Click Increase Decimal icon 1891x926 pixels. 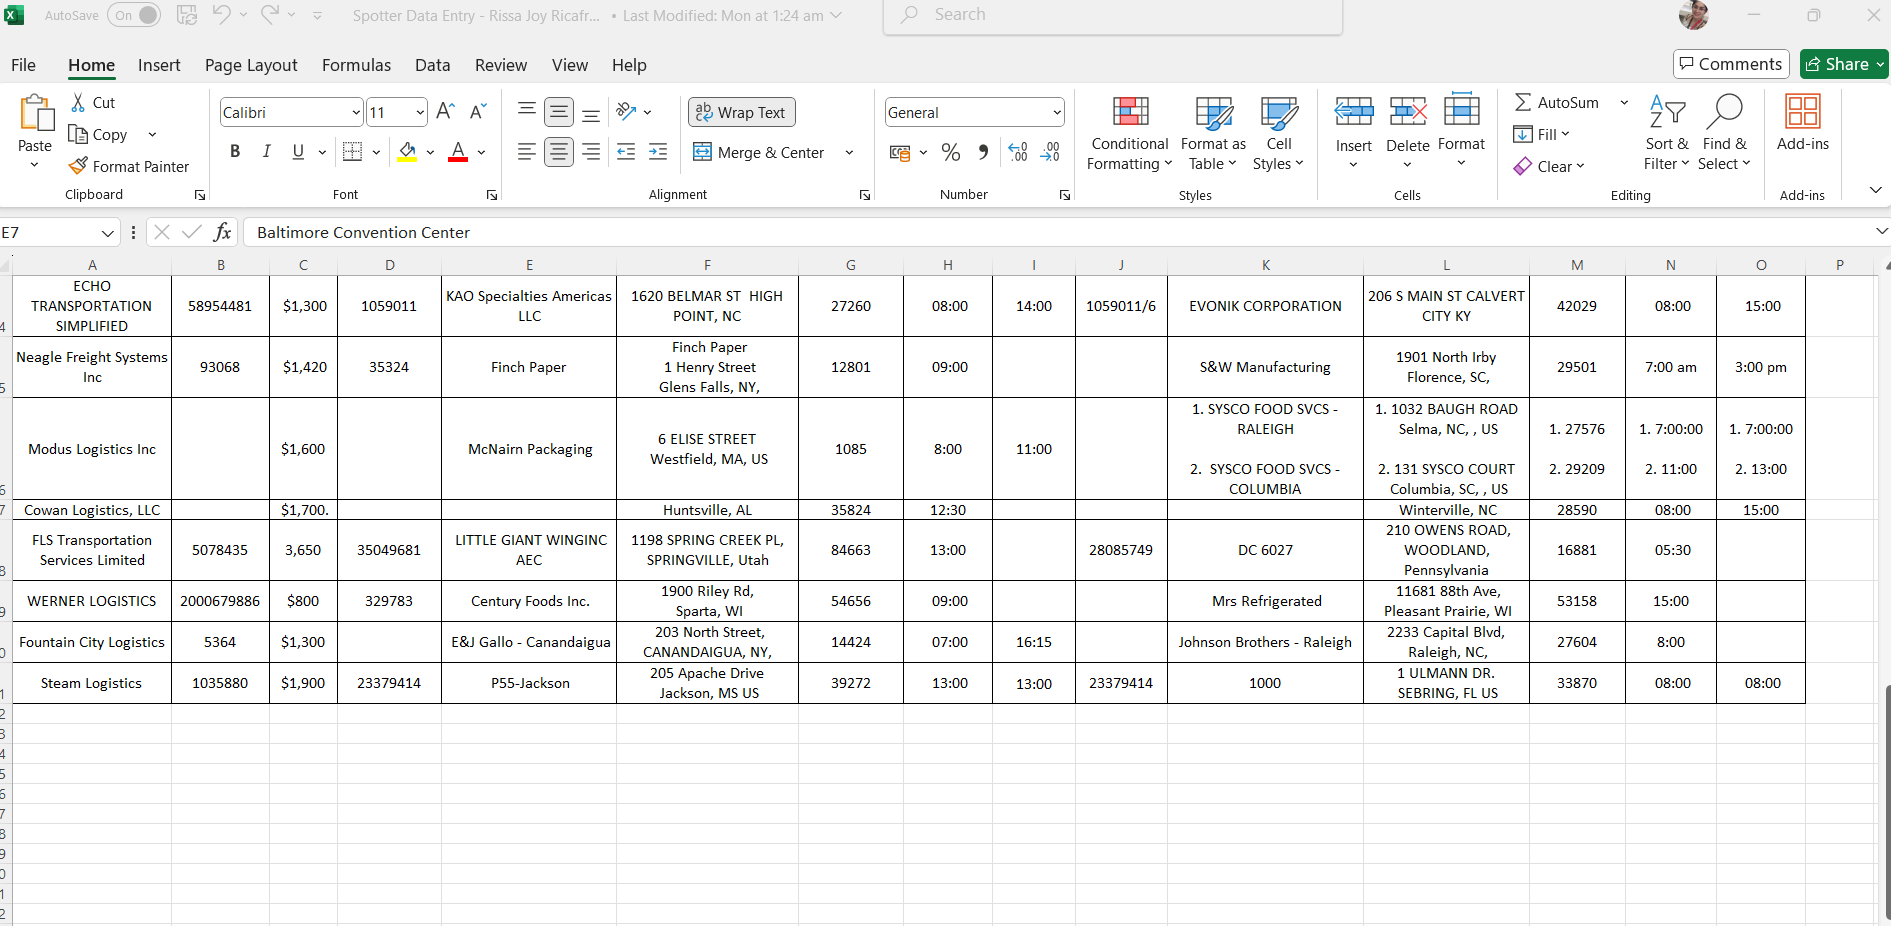coord(1018,152)
